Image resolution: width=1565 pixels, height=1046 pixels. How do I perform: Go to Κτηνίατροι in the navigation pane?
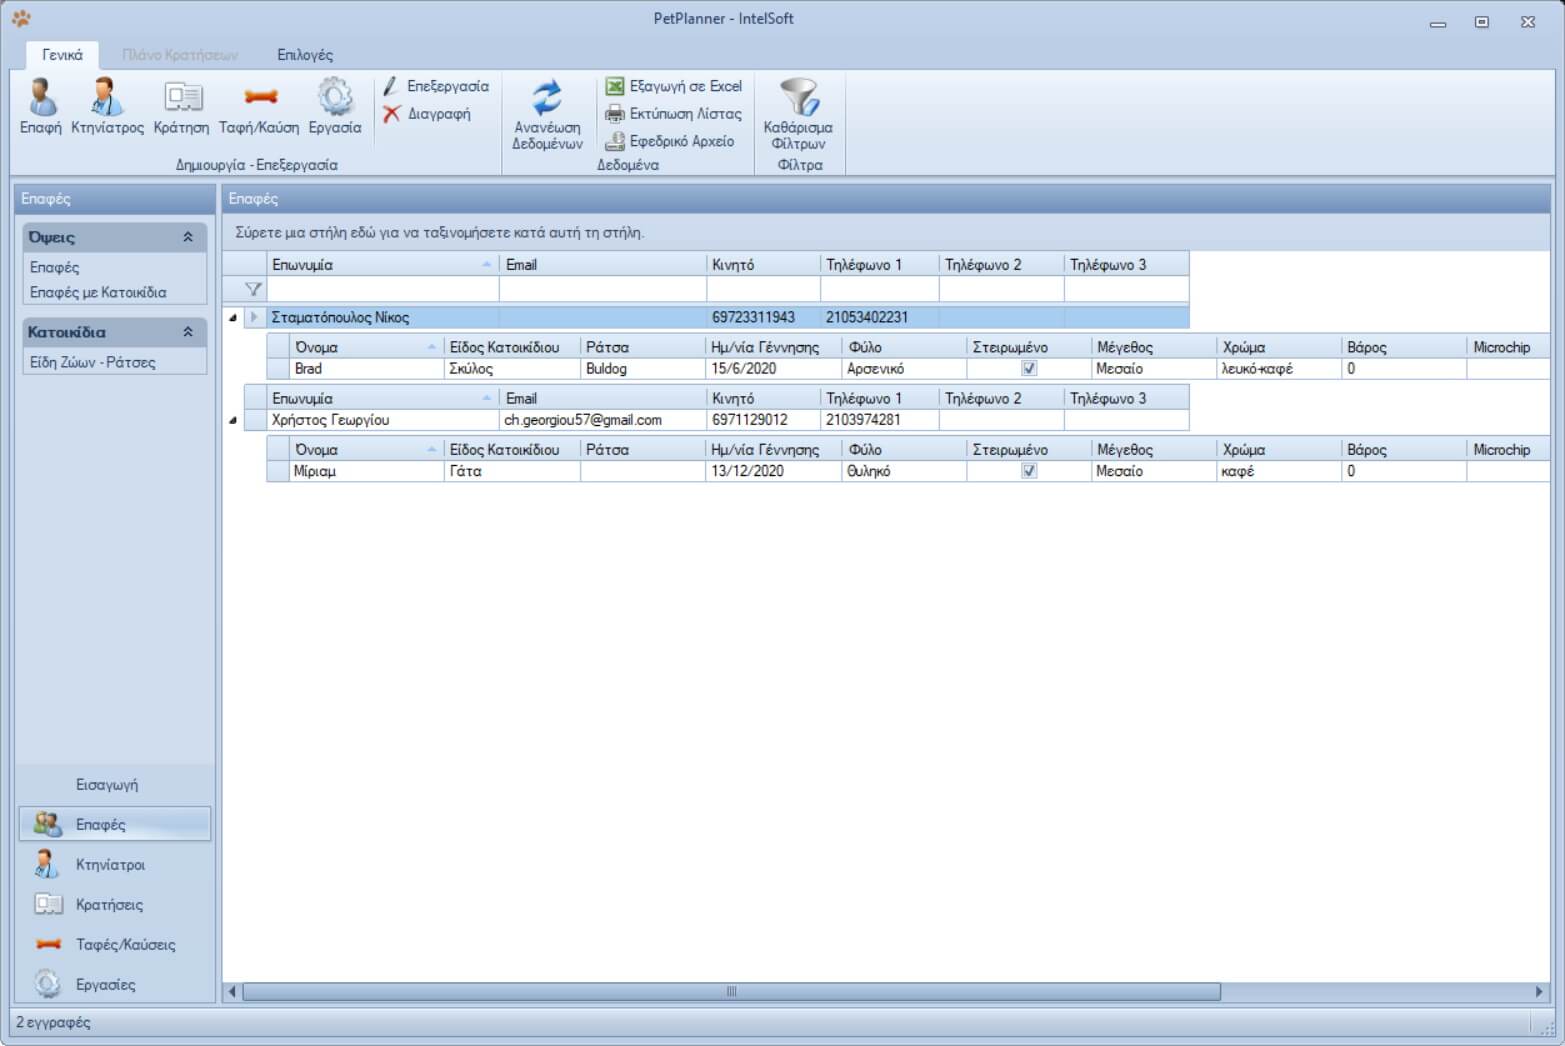pyautogui.click(x=110, y=865)
